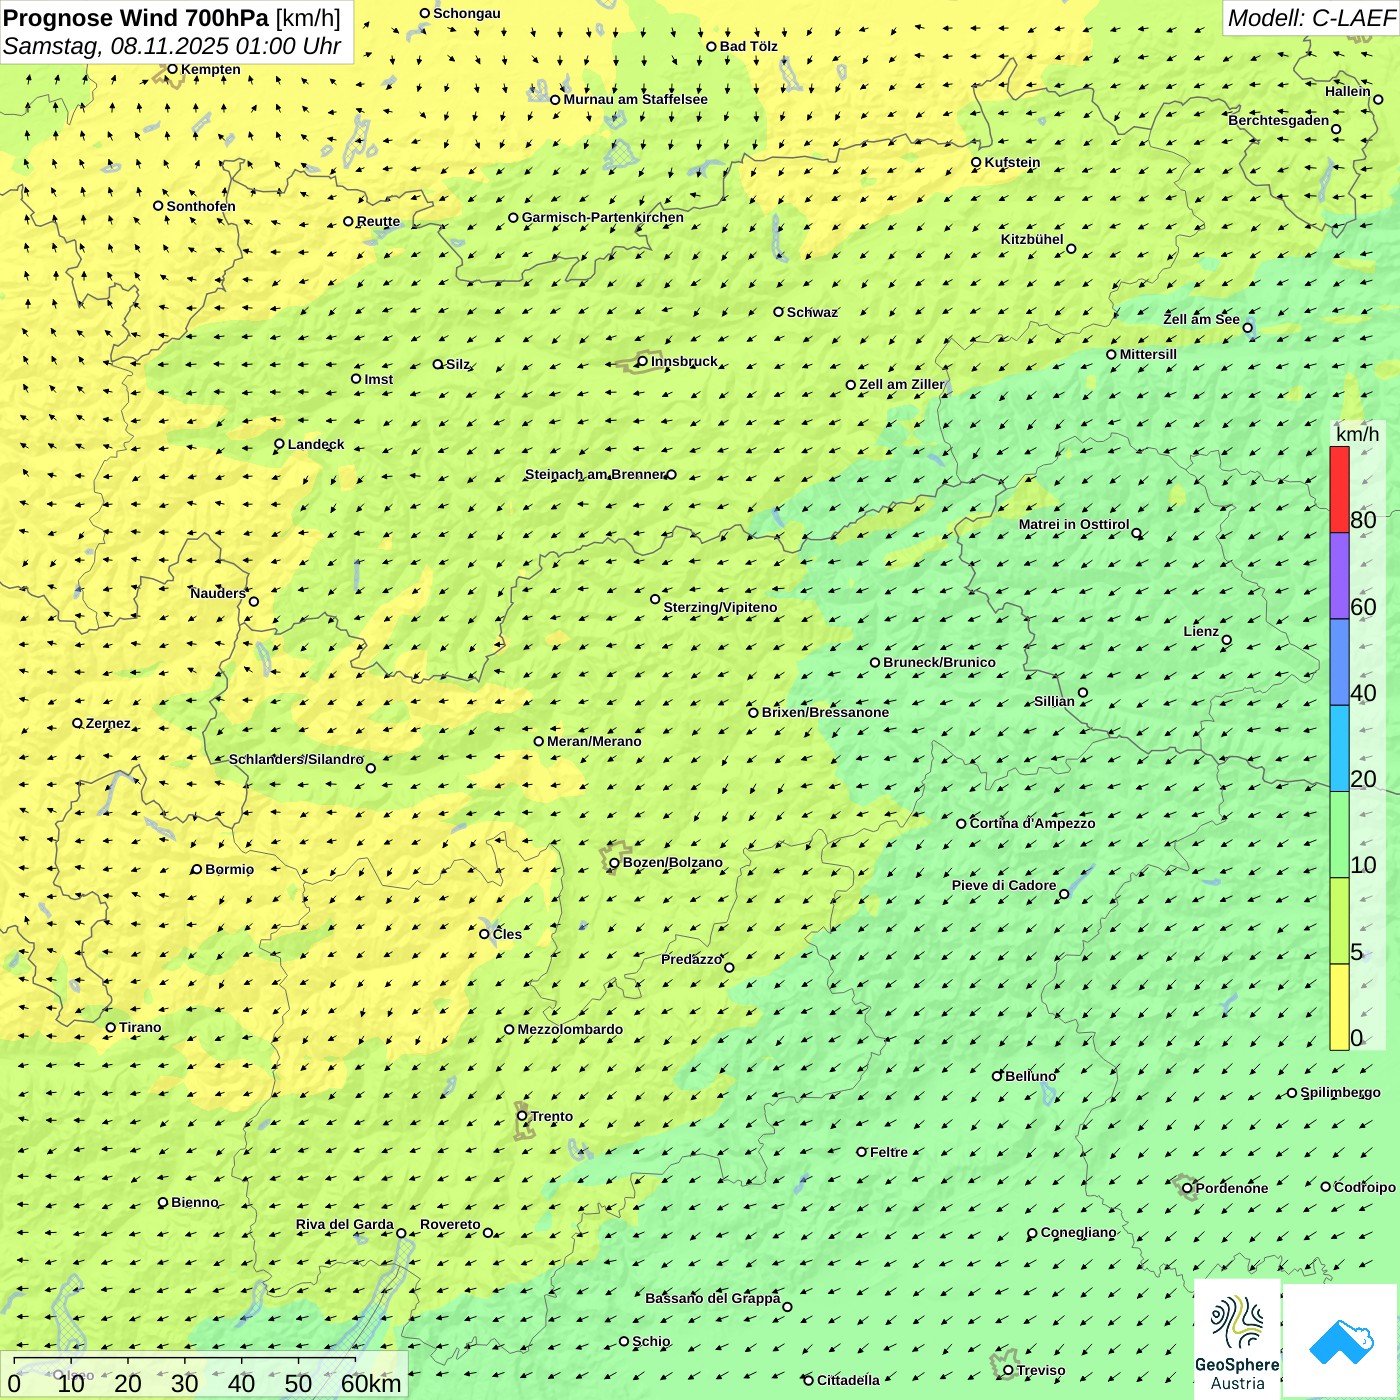Click the 'Matrei in Osttirol' label
Viewport: 1400px width, 1400px height.
pyautogui.click(x=1074, y=524)
